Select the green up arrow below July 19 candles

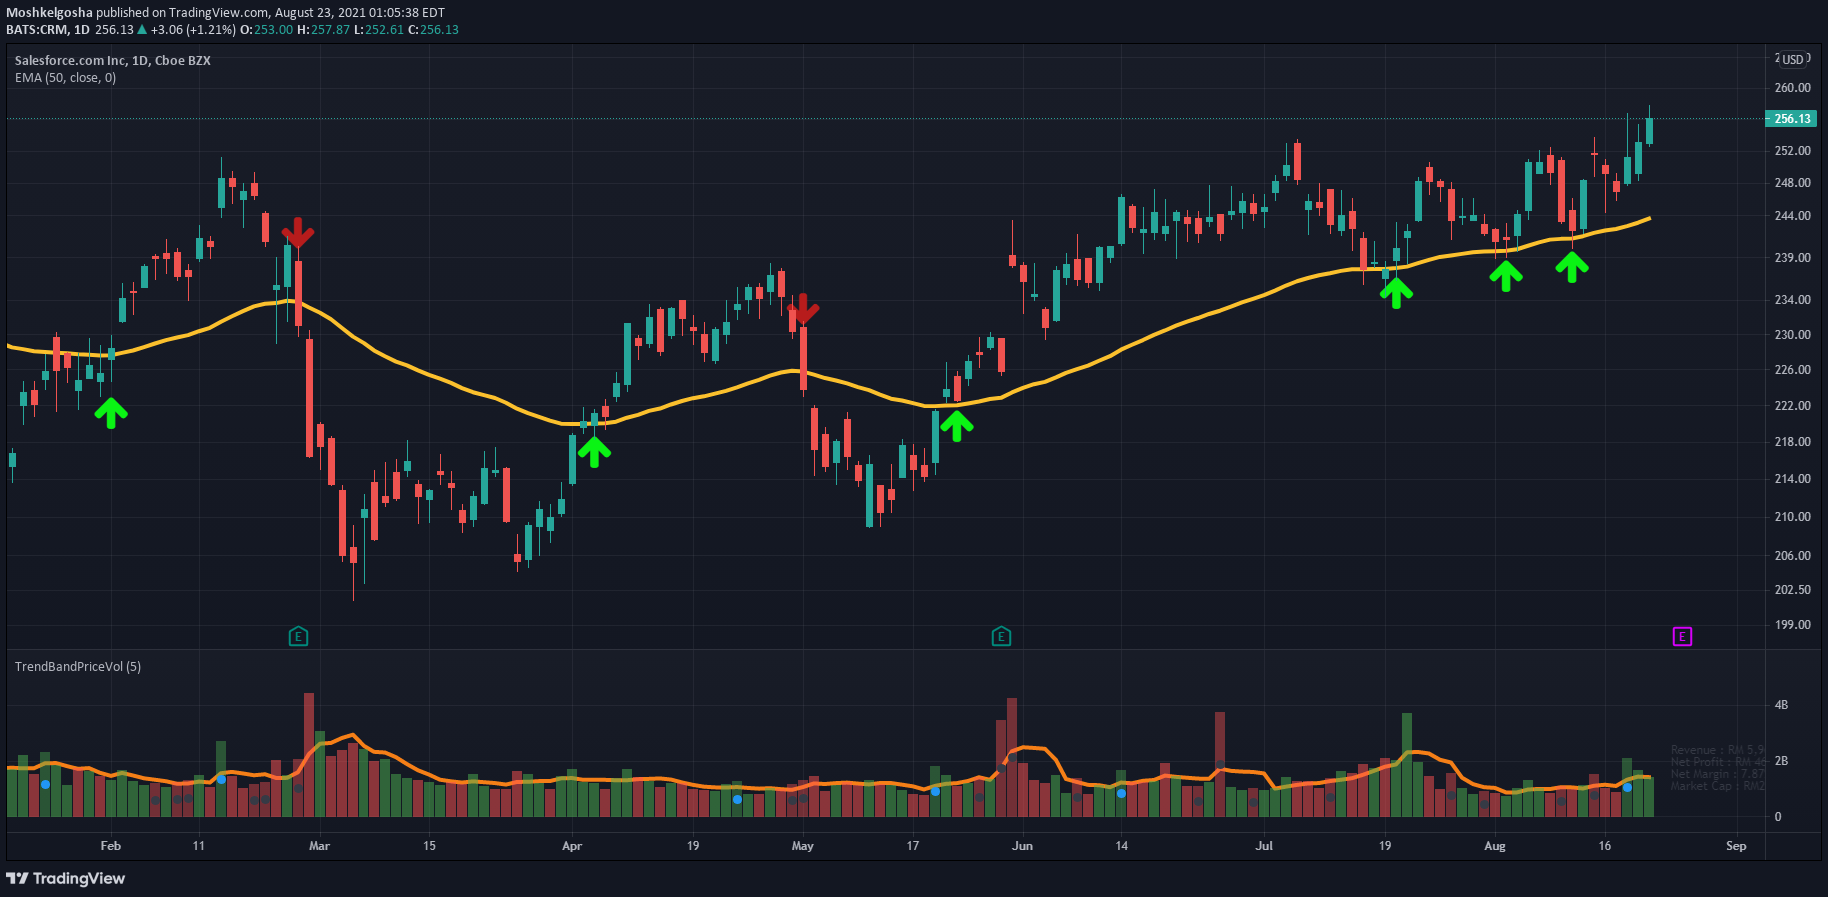tap(1396, 292)
